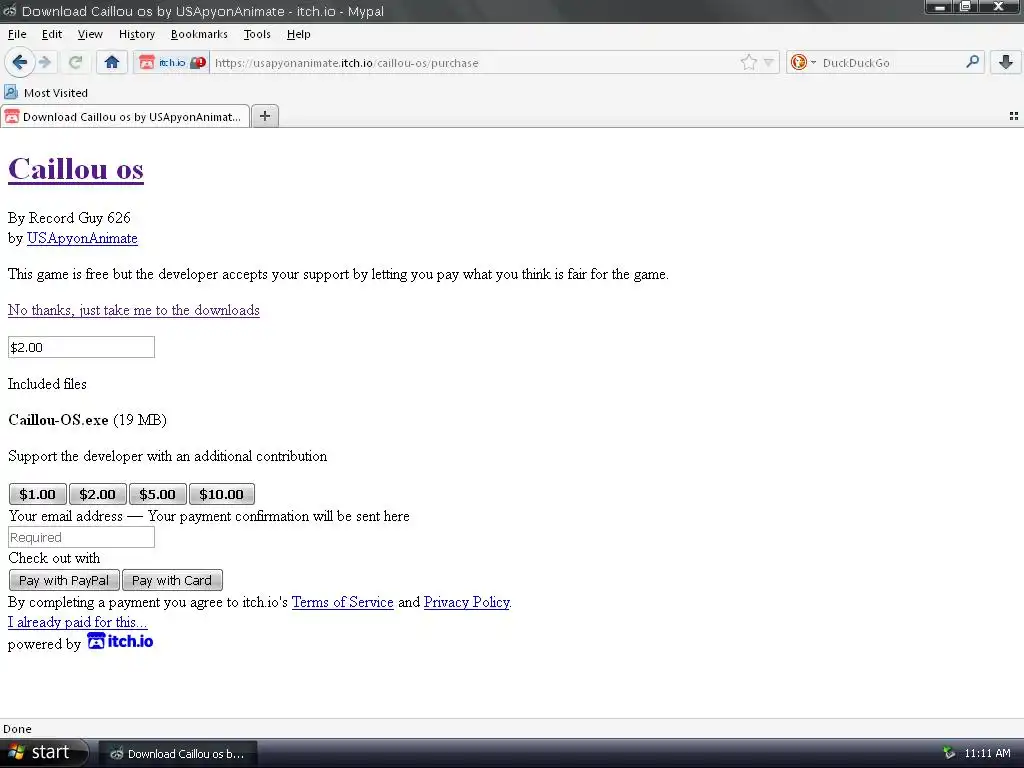This screenshot has width=1024, height=768.
Task: Open the Edit menu
Action: (52, 34)
